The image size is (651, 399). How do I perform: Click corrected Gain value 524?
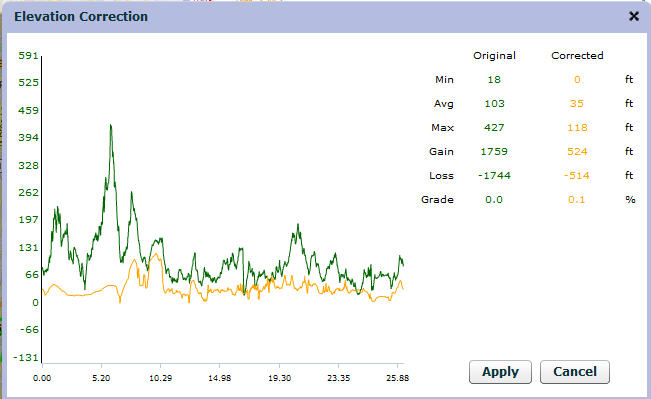coord(577,152)
